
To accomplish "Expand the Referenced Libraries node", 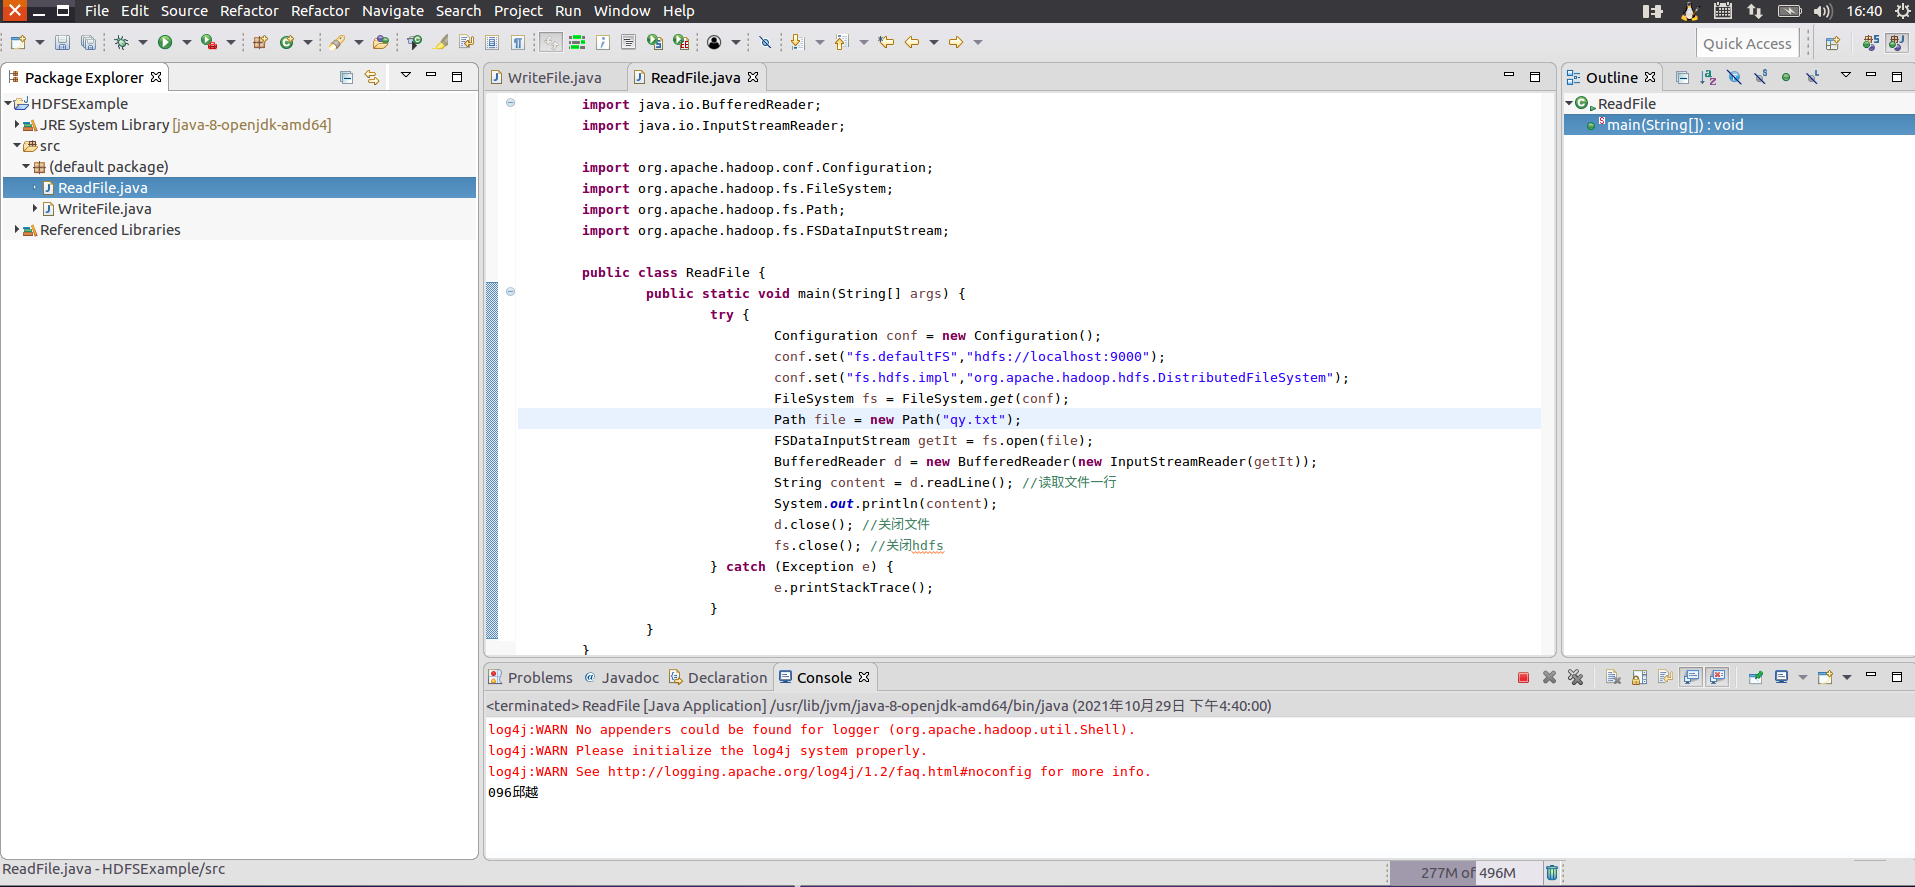I will pyautogui.click(x=17, y=230).
